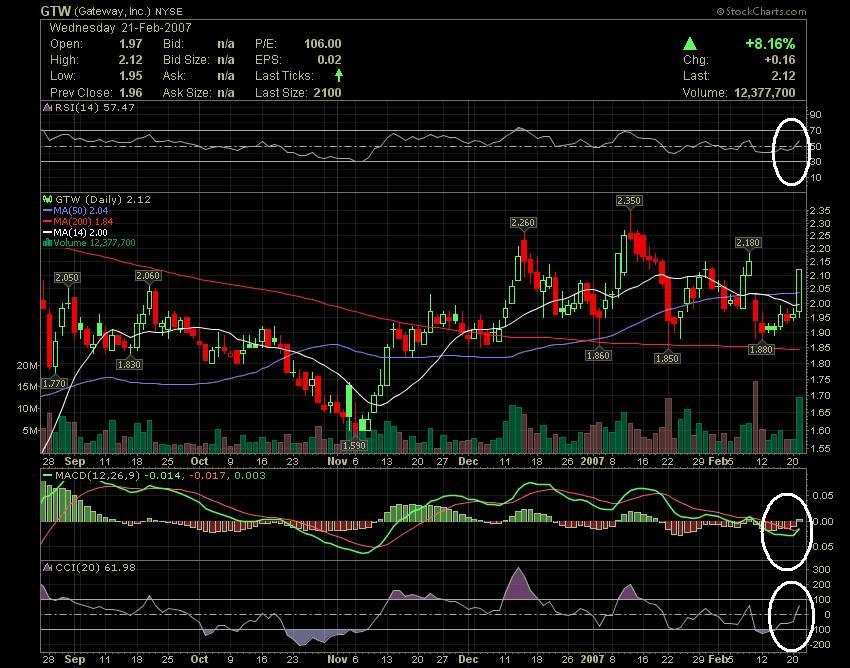Click the 2.050 price tag
The image size is (850, 668).
click(x=67, y=278)
